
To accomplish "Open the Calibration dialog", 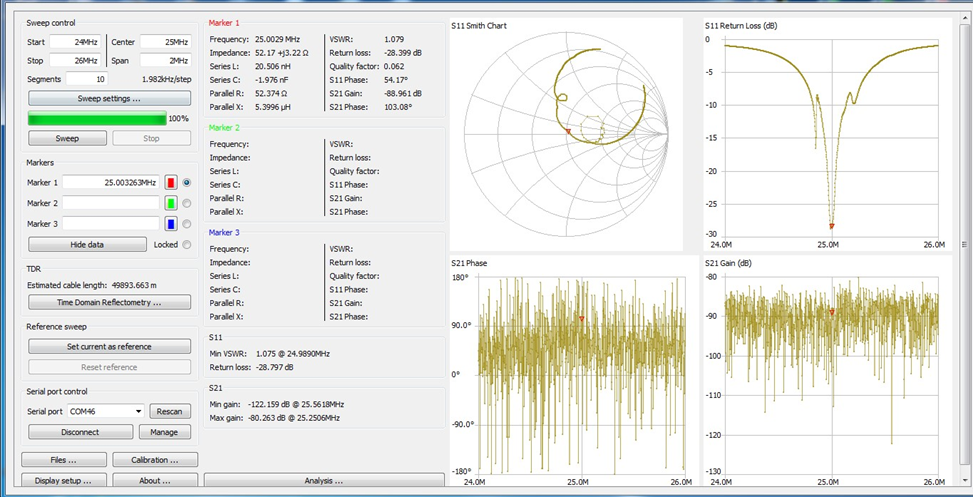I will pyautogui.click(x=153, y=460).
